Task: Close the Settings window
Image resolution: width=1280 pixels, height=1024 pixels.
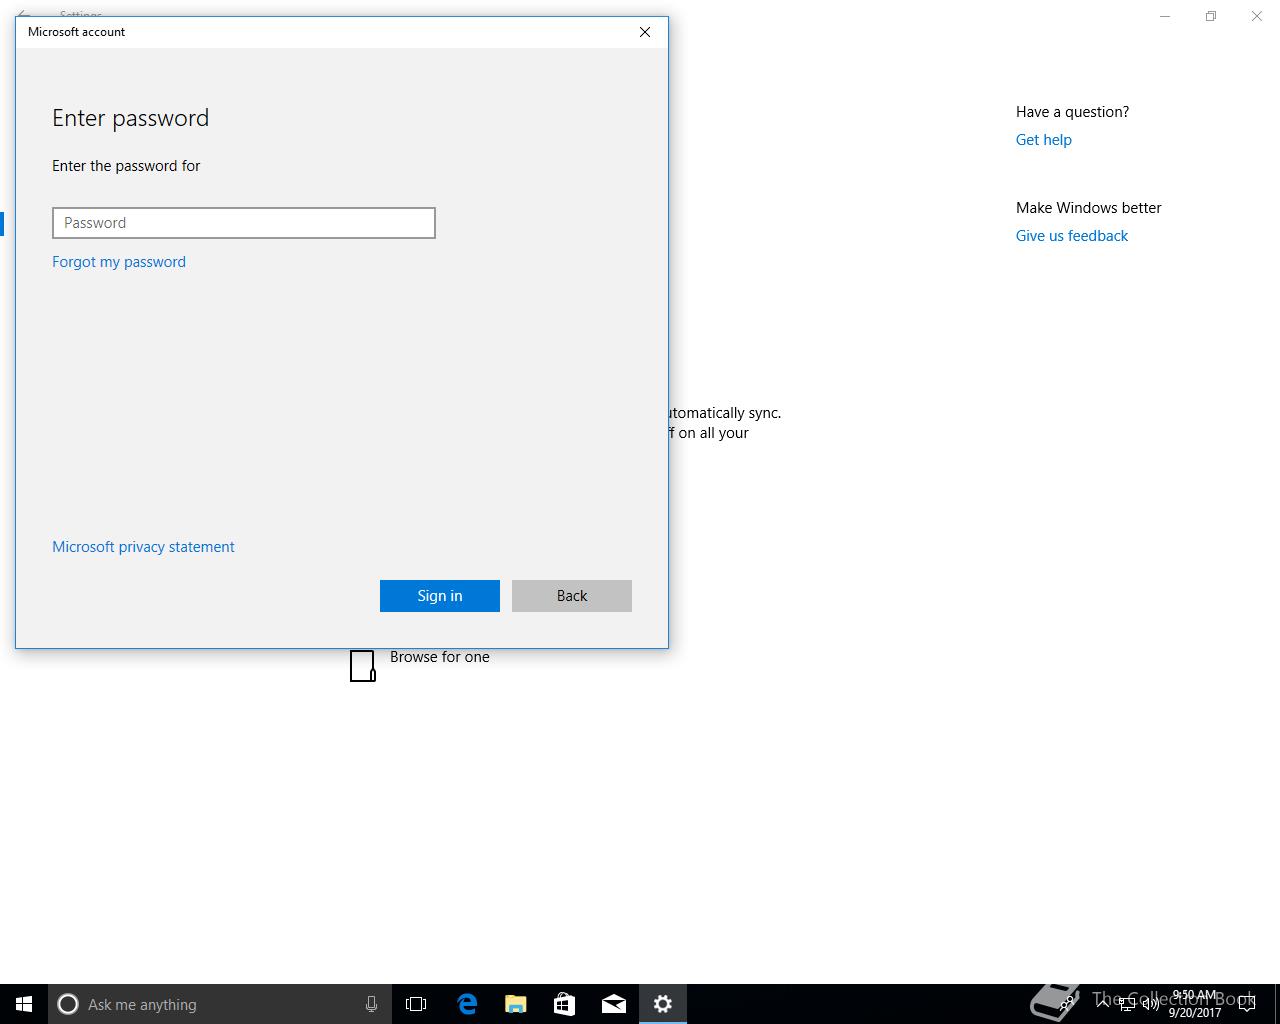Action: 1257,16
